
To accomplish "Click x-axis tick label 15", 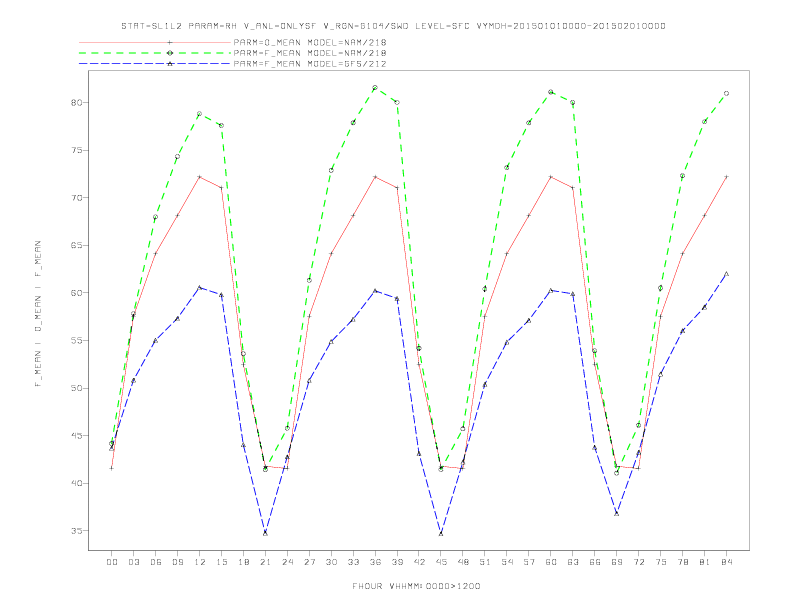I will pyautogui.click(x=222, y=562).
